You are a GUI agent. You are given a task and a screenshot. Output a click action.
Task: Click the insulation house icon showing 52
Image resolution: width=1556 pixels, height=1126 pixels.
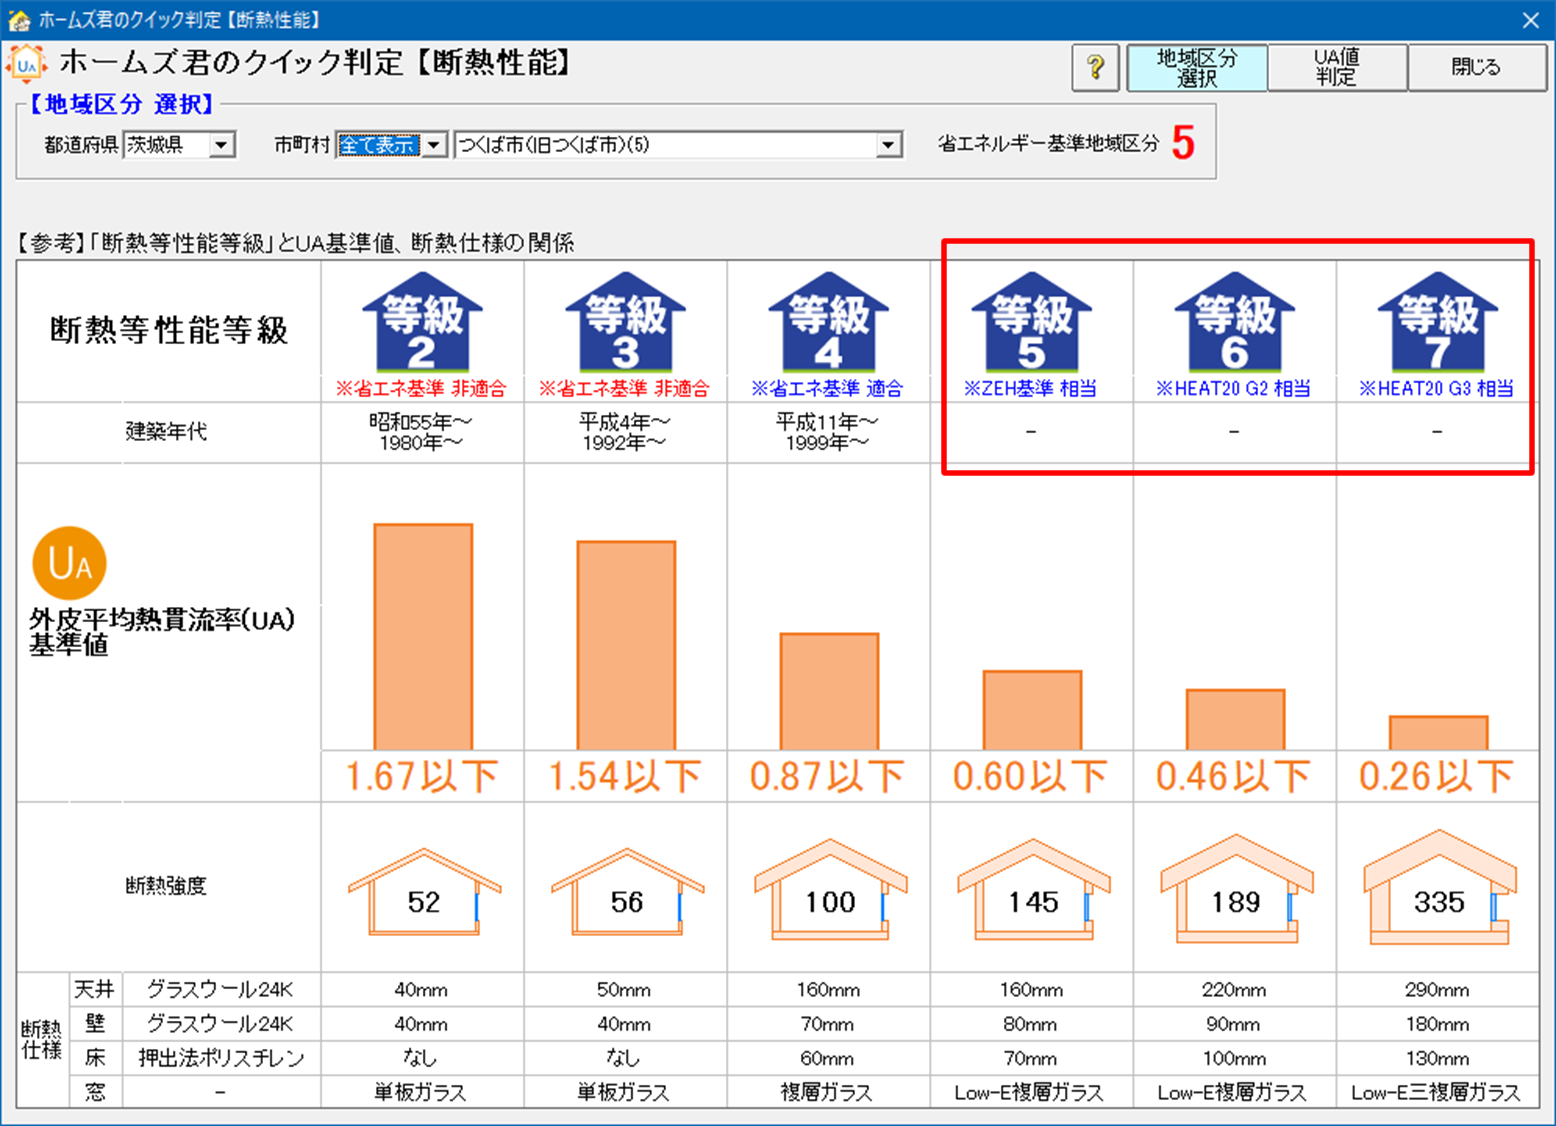click(424, 892)
